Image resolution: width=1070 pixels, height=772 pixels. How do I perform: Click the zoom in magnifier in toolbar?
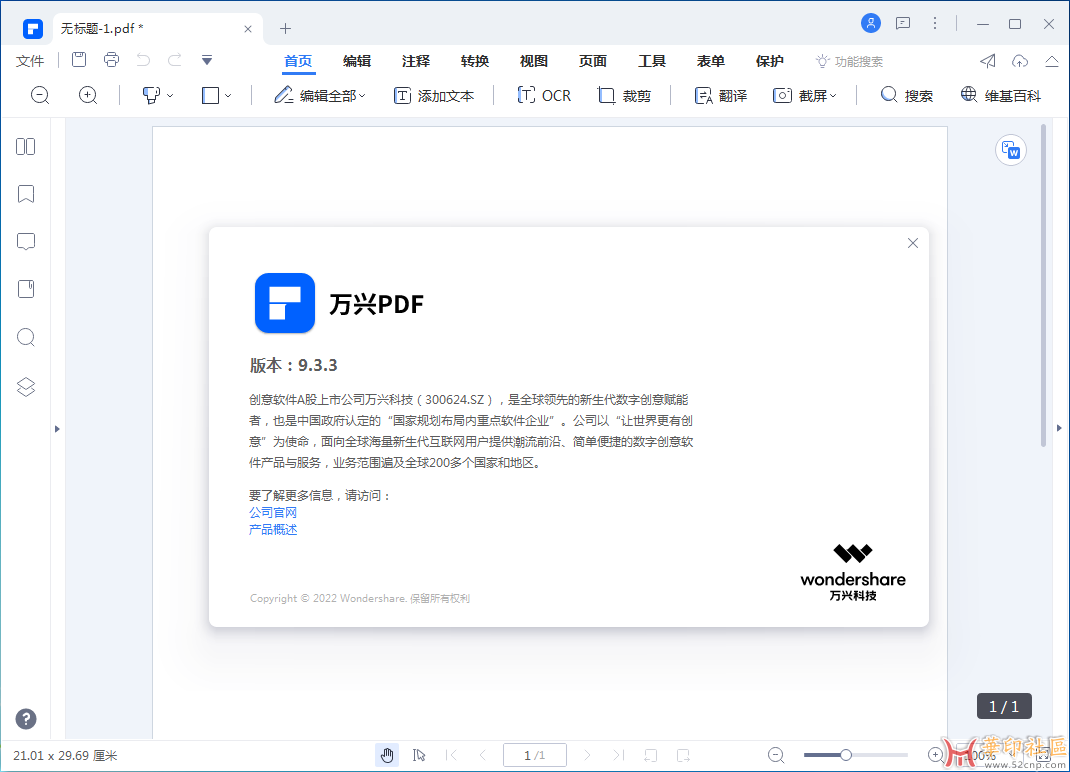pos(88,96)
